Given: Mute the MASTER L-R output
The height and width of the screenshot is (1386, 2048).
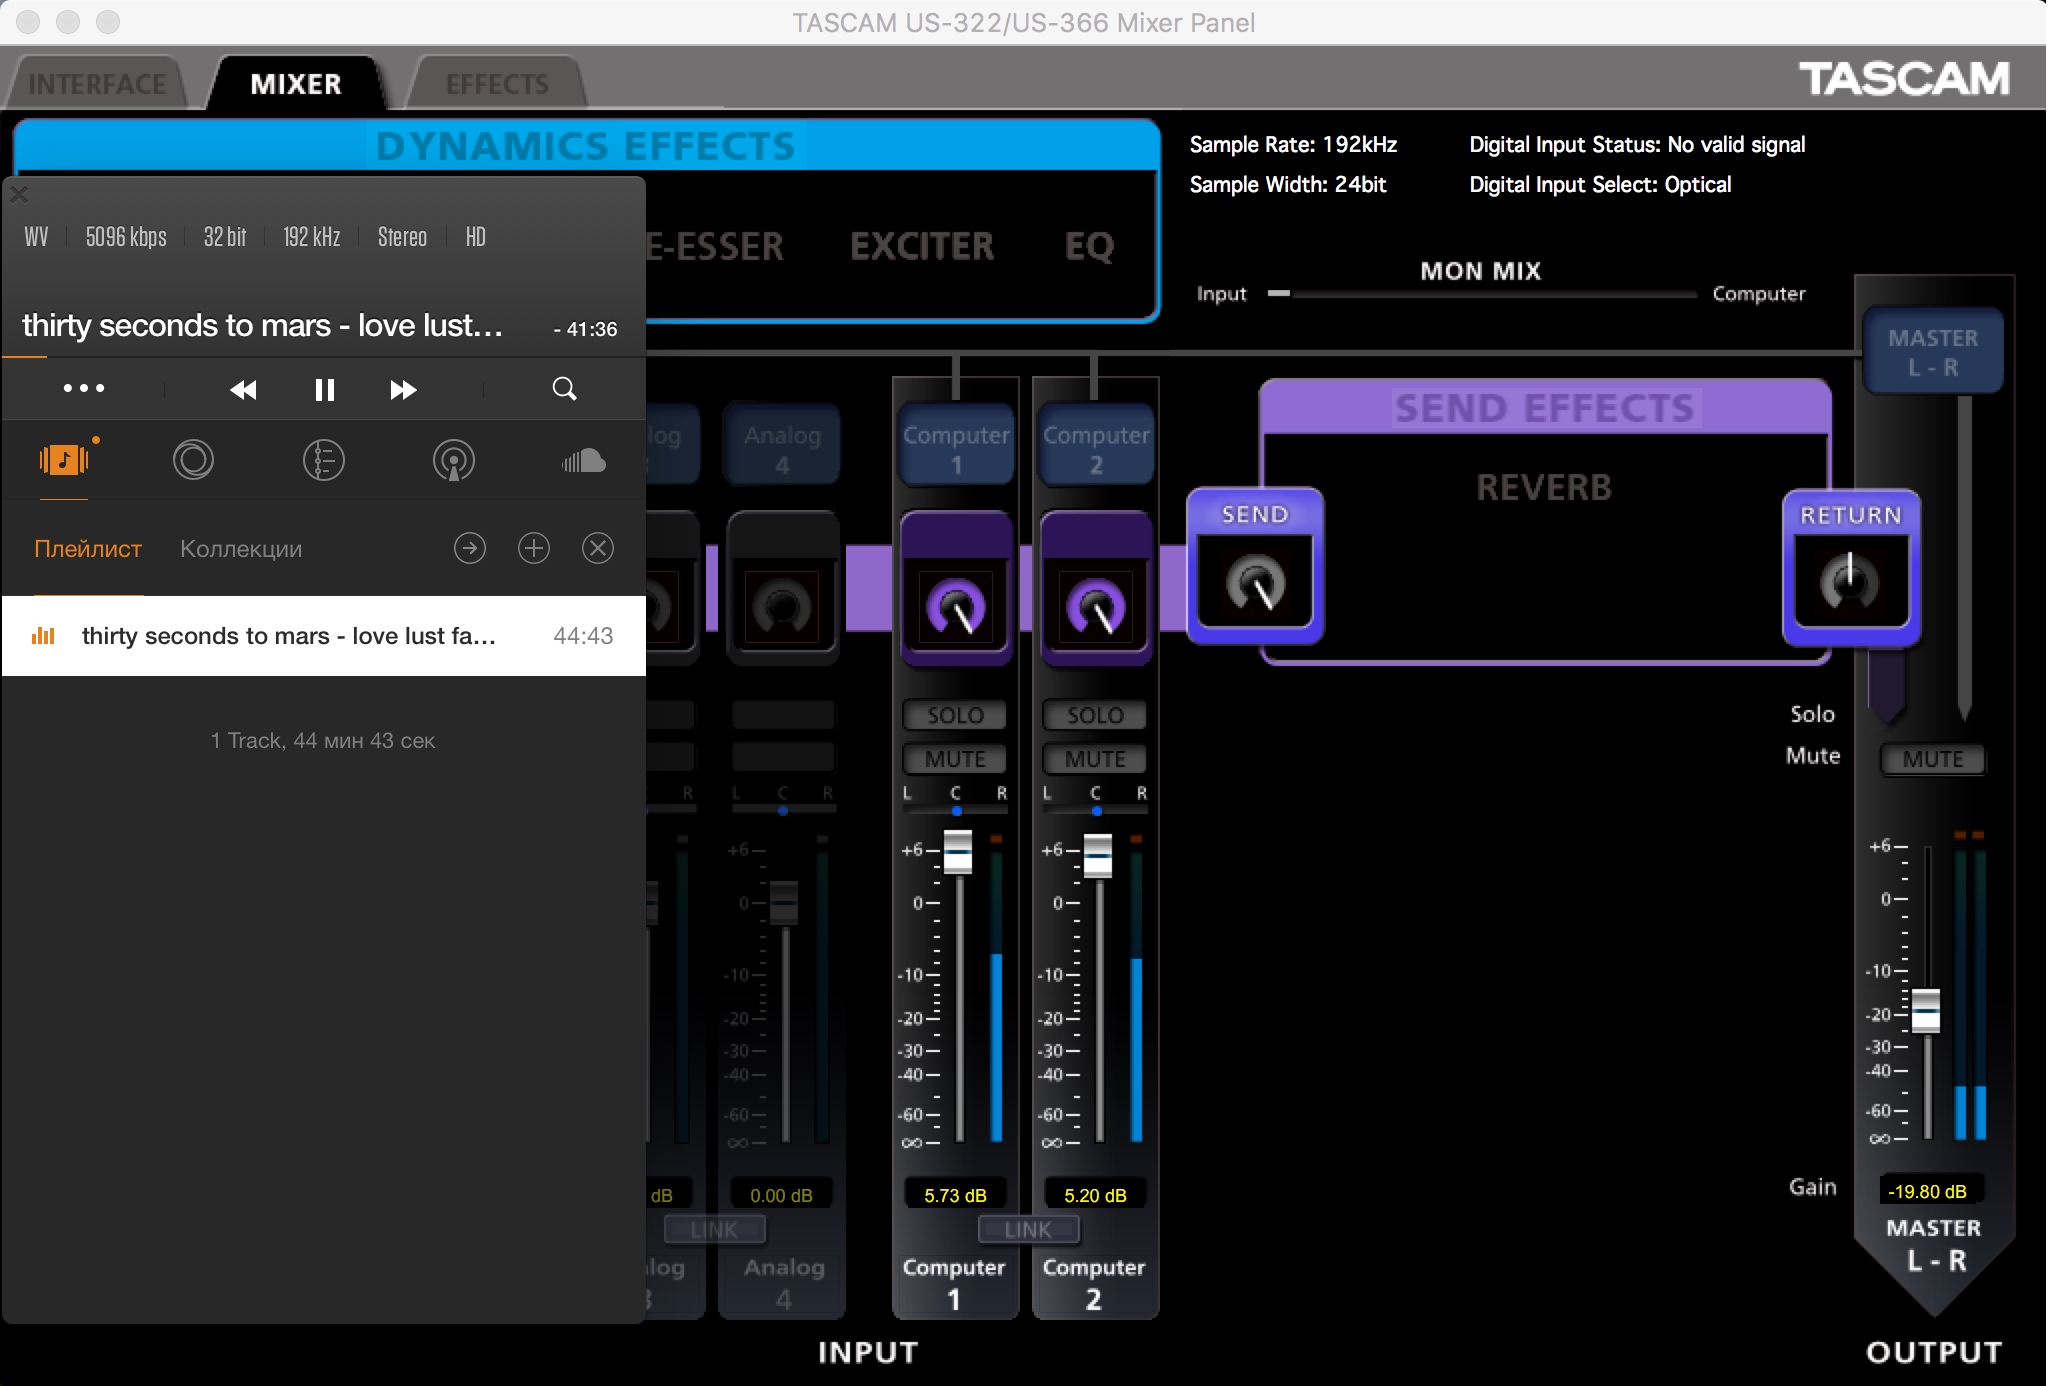Looking at the screenshot, I should point(1932,759).
